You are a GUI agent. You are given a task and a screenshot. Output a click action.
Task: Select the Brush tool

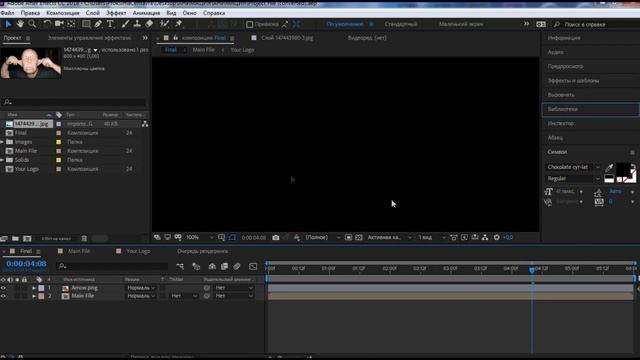[125, 24]
